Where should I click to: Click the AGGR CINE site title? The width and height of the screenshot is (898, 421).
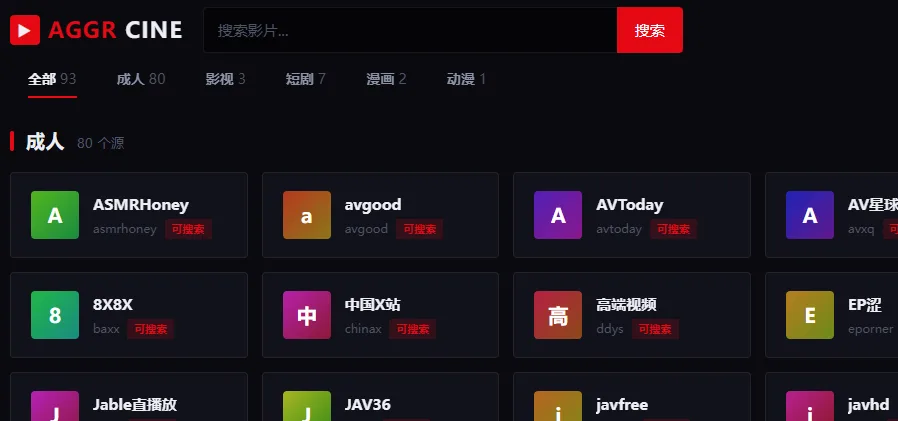[x=115, y=30]
